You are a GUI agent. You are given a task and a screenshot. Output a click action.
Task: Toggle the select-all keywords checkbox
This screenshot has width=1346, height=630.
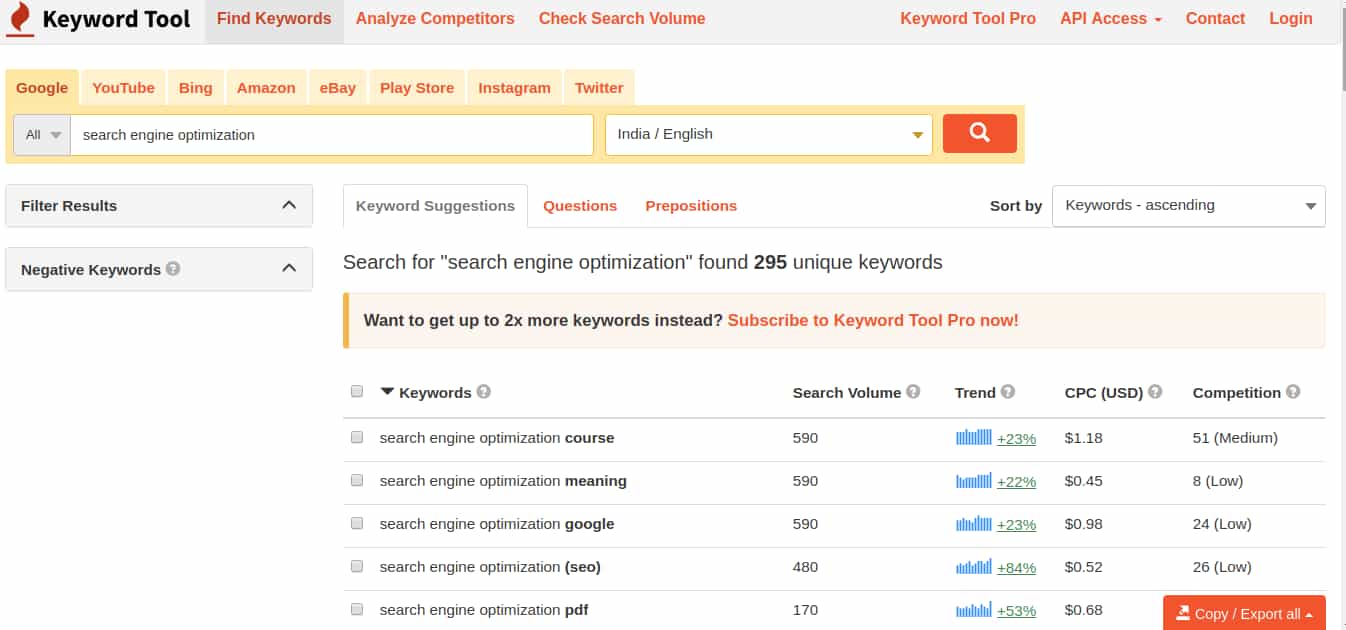[357, 391]
